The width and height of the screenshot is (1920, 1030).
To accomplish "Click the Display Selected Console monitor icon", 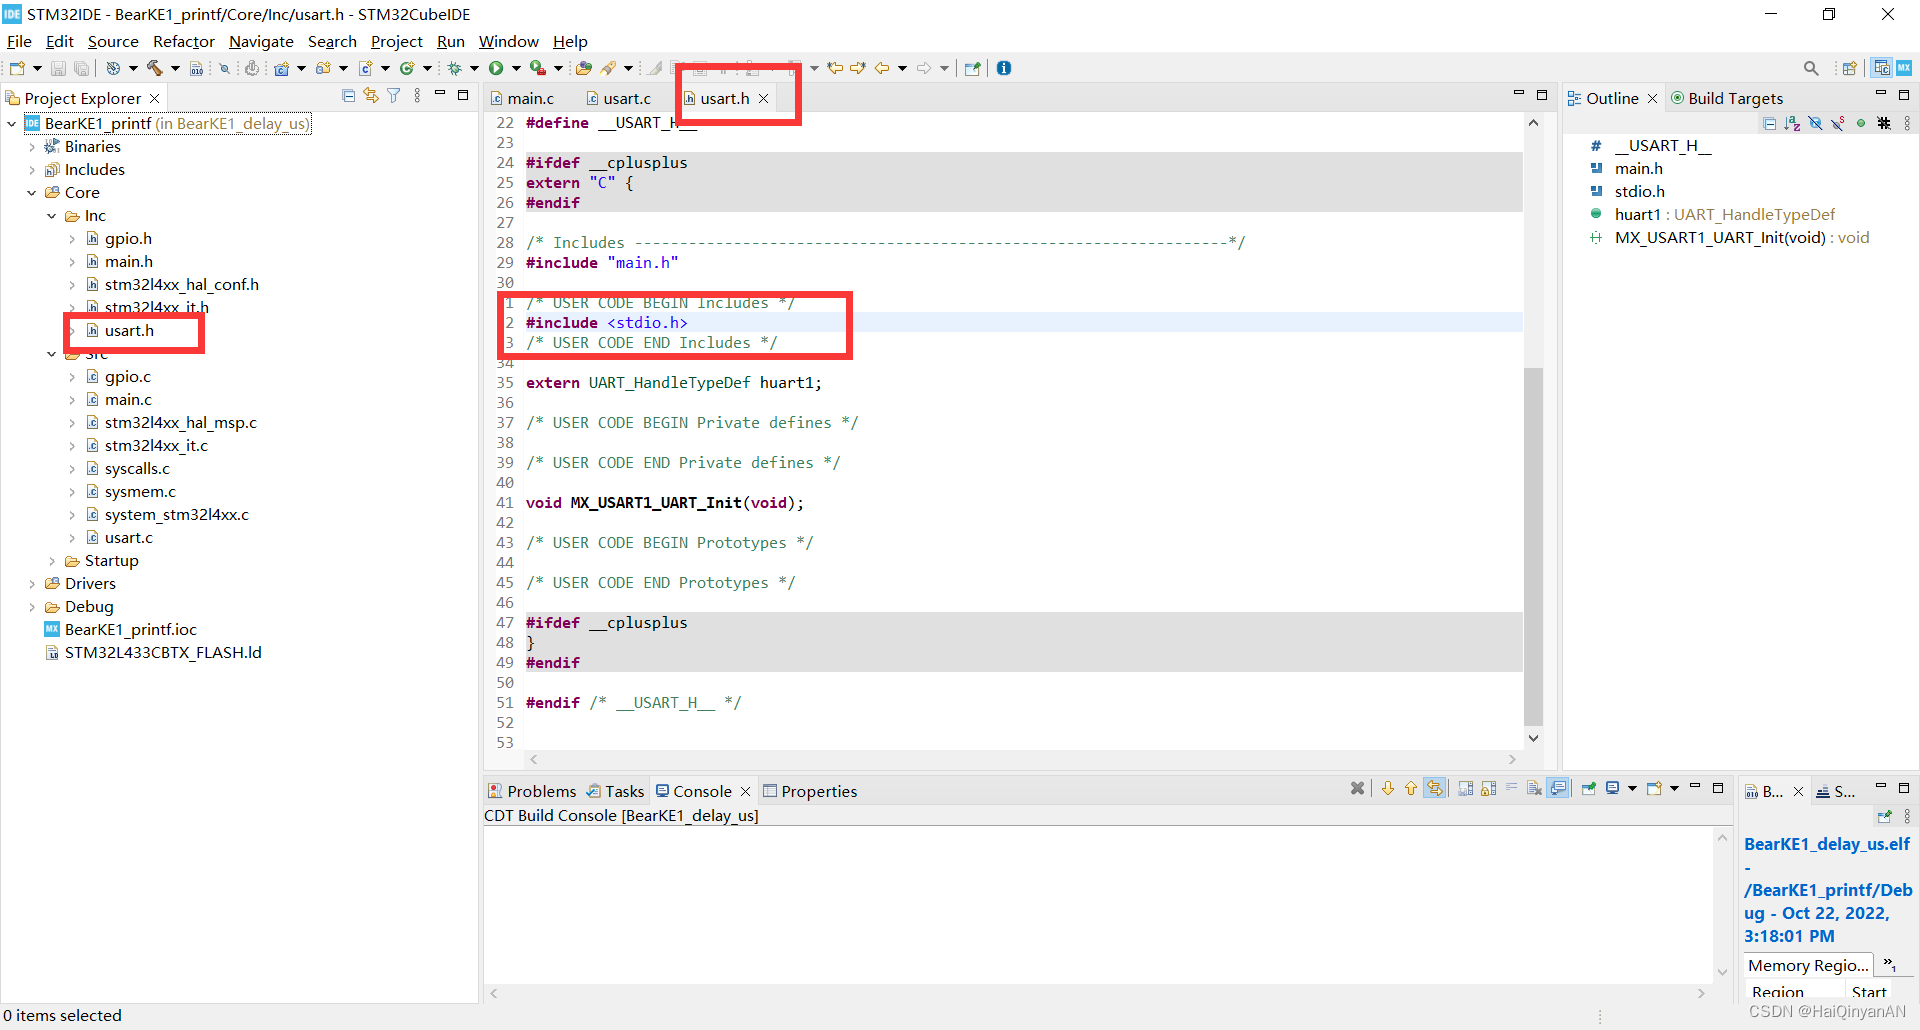I will tap(1612, 788).
